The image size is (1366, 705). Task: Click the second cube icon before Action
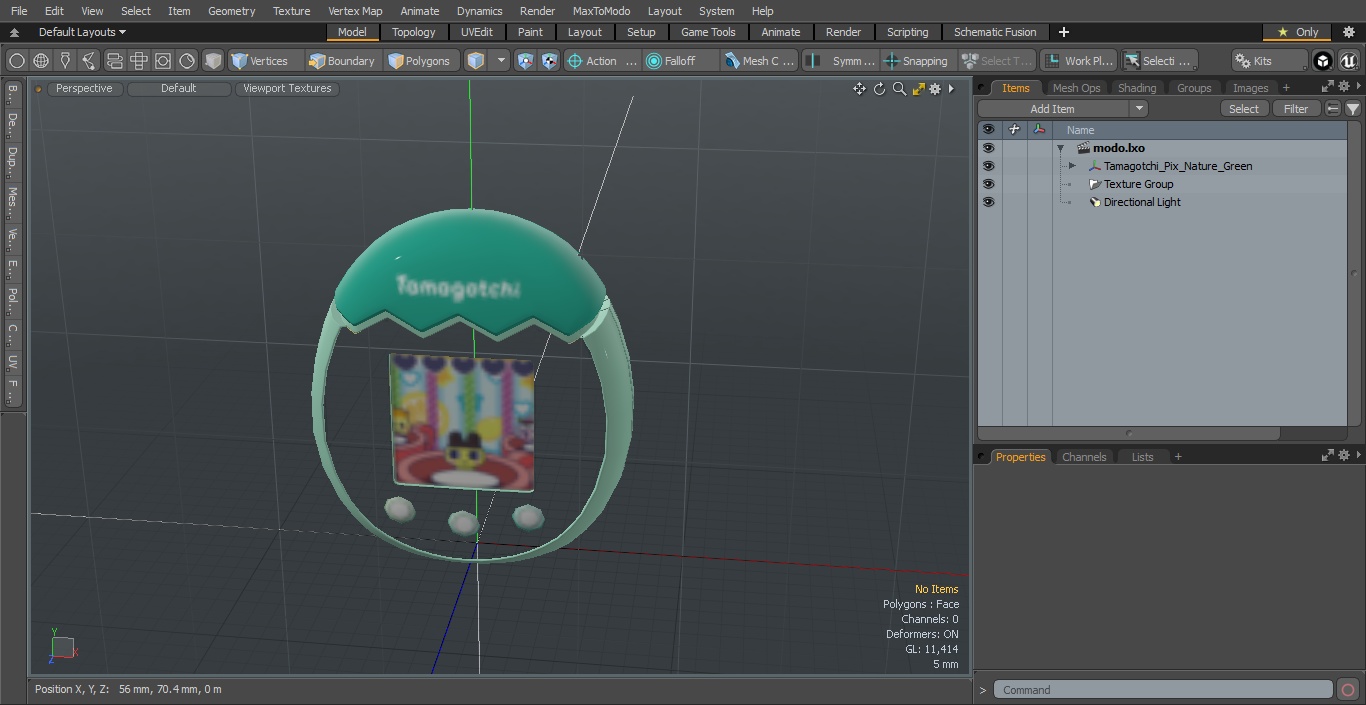tap(550, 61)
